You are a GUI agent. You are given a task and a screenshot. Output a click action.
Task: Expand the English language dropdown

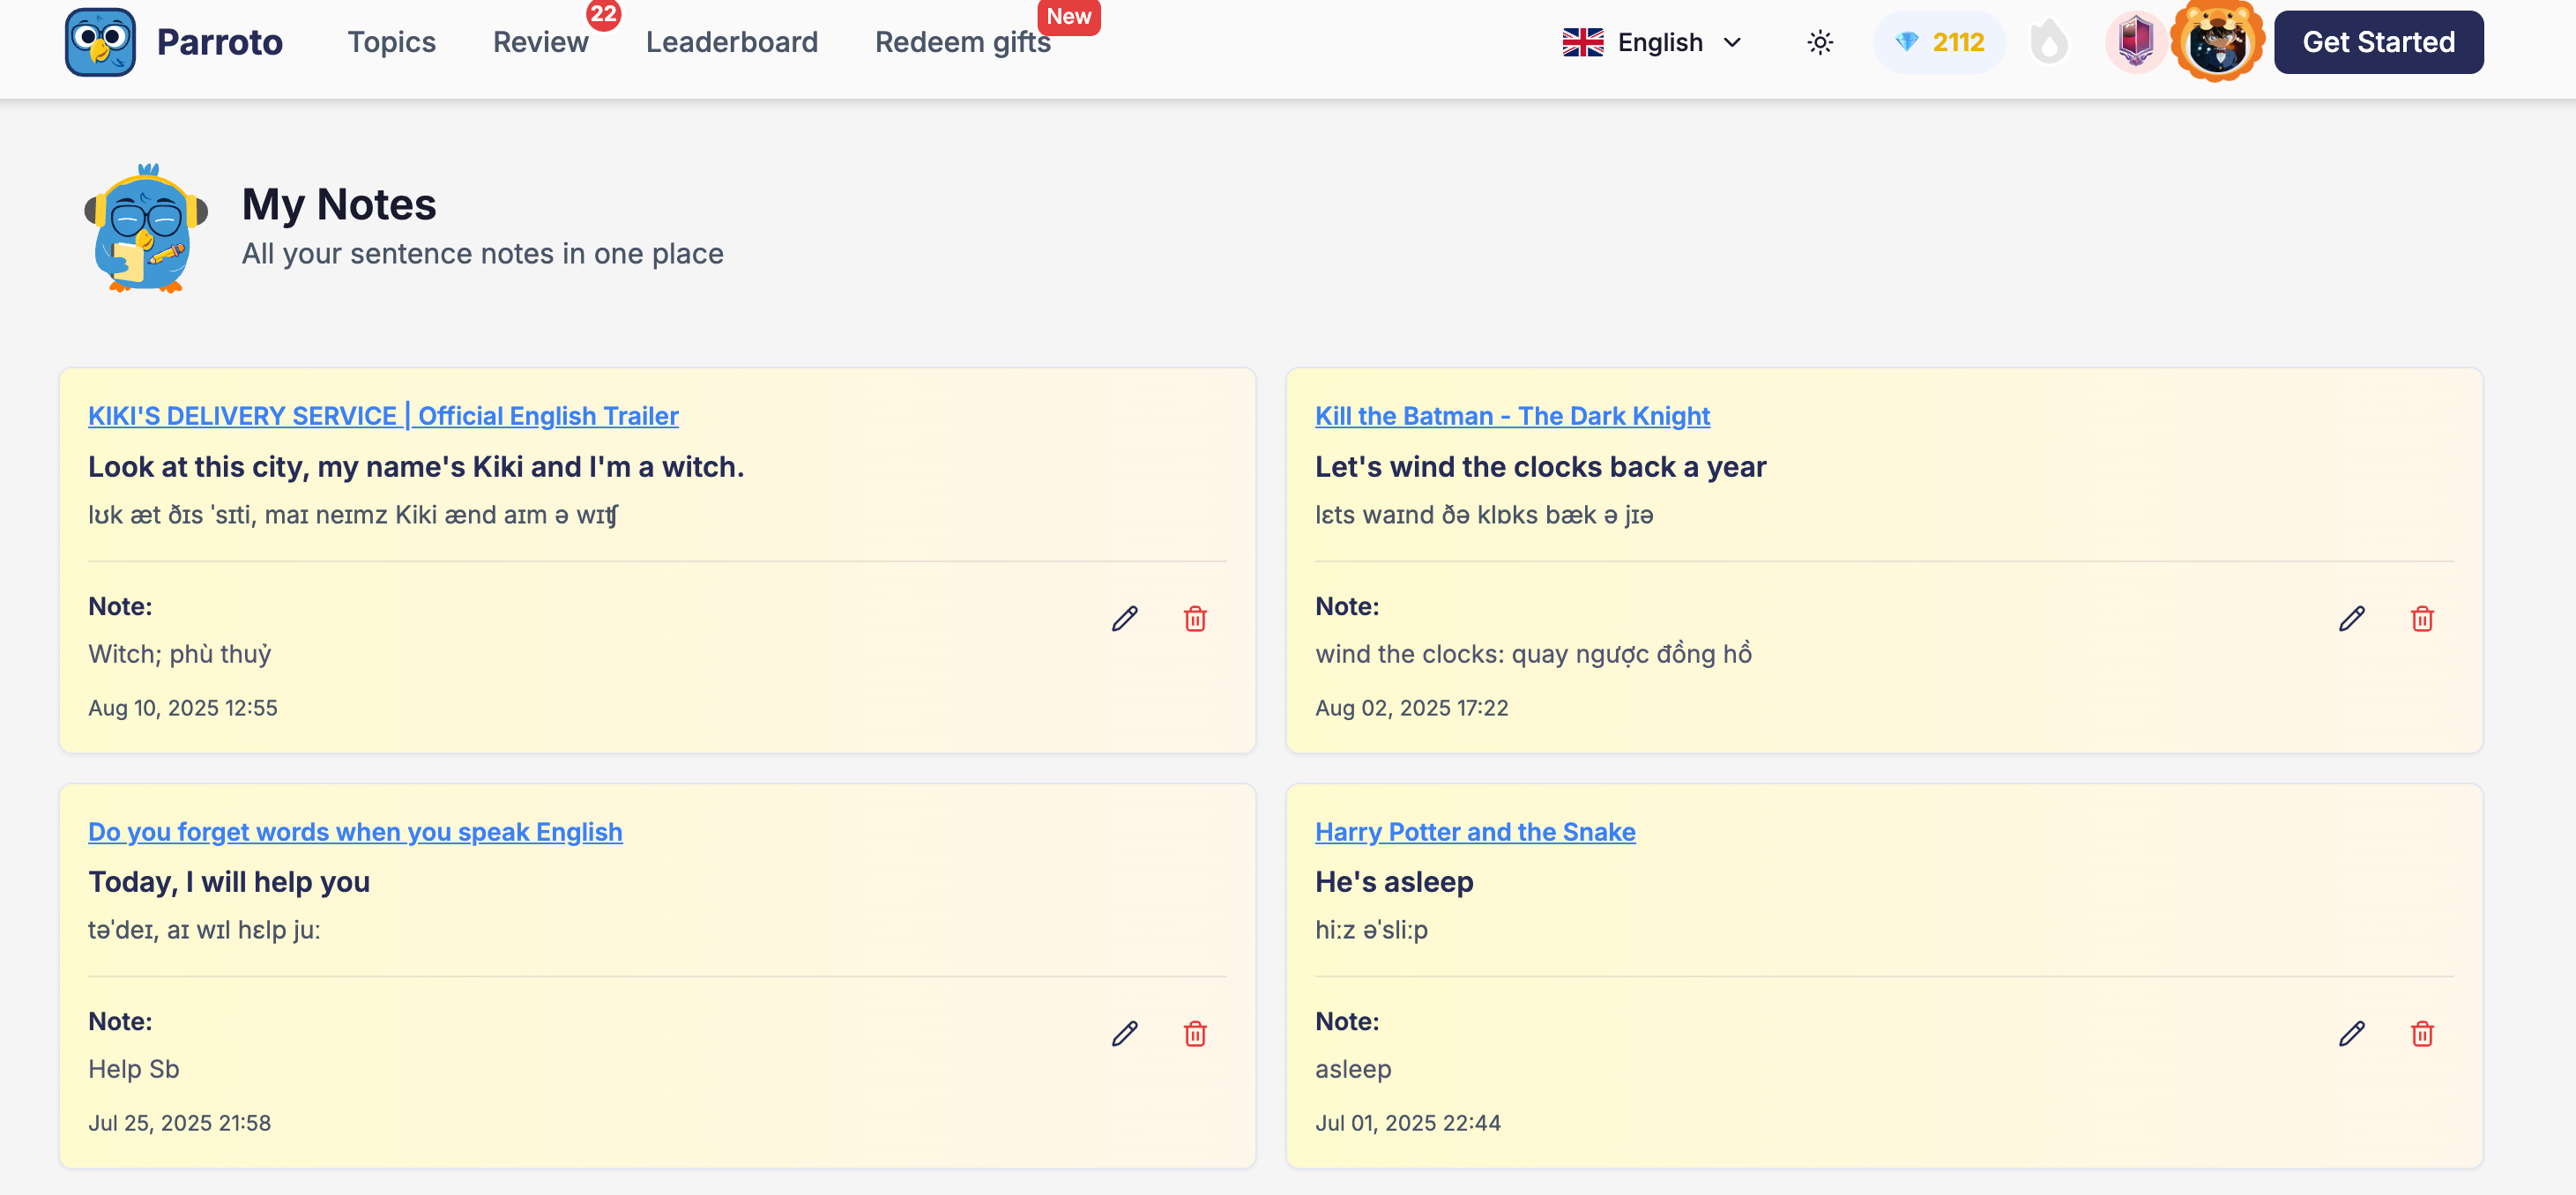click(x=1653, y=42)
